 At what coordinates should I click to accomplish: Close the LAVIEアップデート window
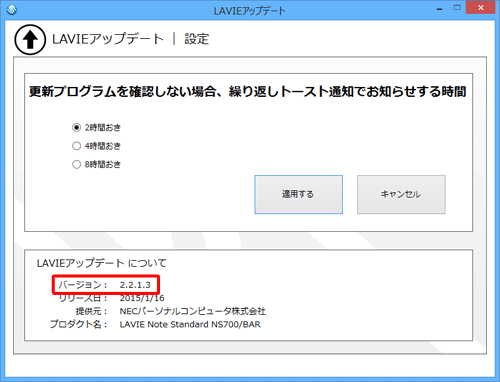pyautogui.click(x=480, y=8)
